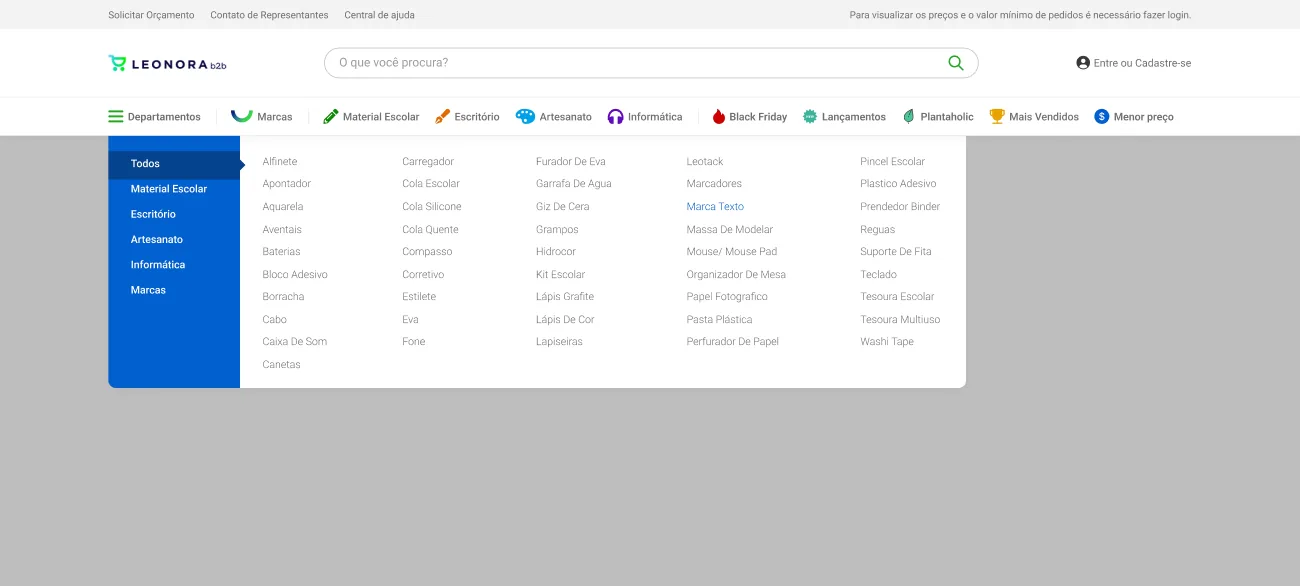Open Contato de Representantes link

[269, 15]
